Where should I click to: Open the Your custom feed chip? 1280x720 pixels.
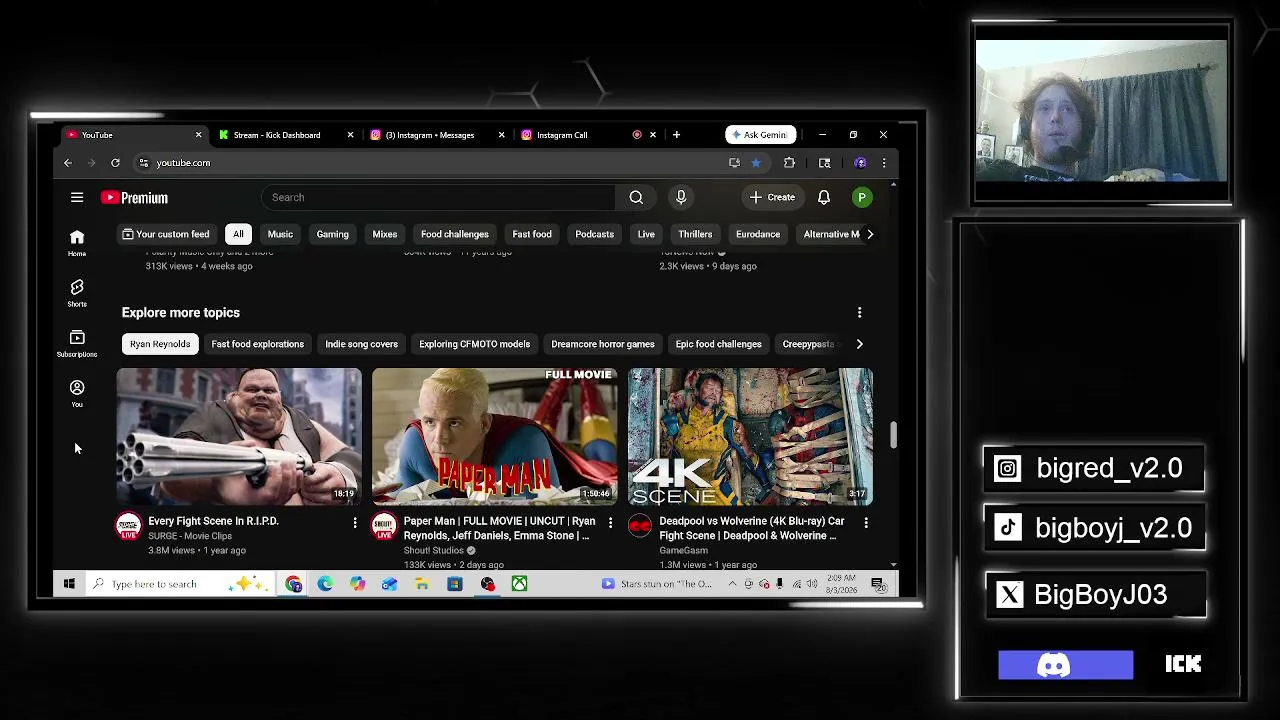click(166, 234)
